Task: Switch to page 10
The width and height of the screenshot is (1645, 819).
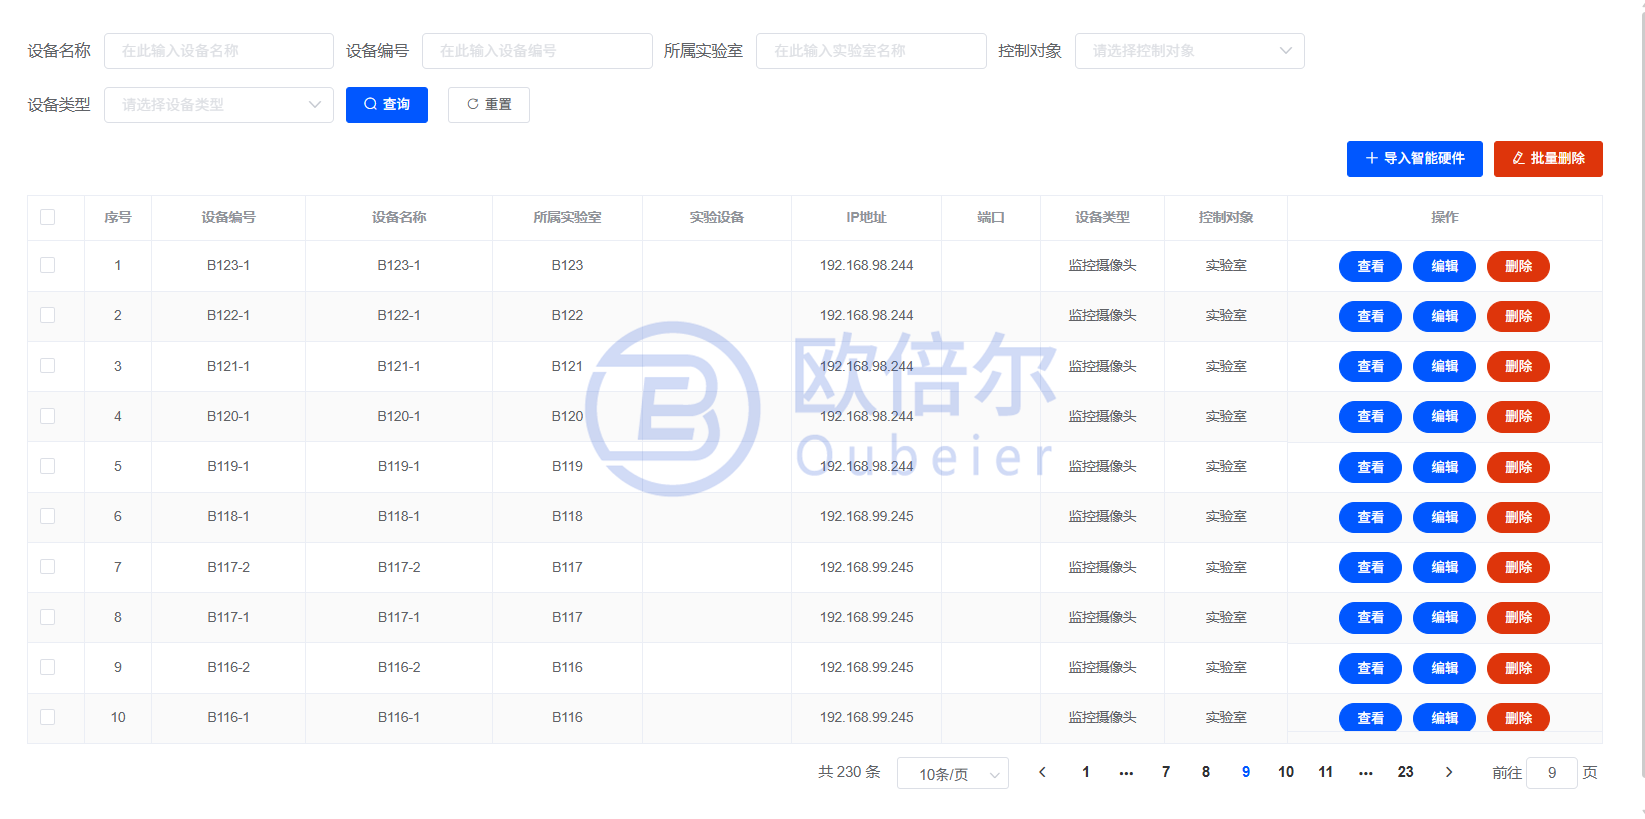Action: 1286,772
